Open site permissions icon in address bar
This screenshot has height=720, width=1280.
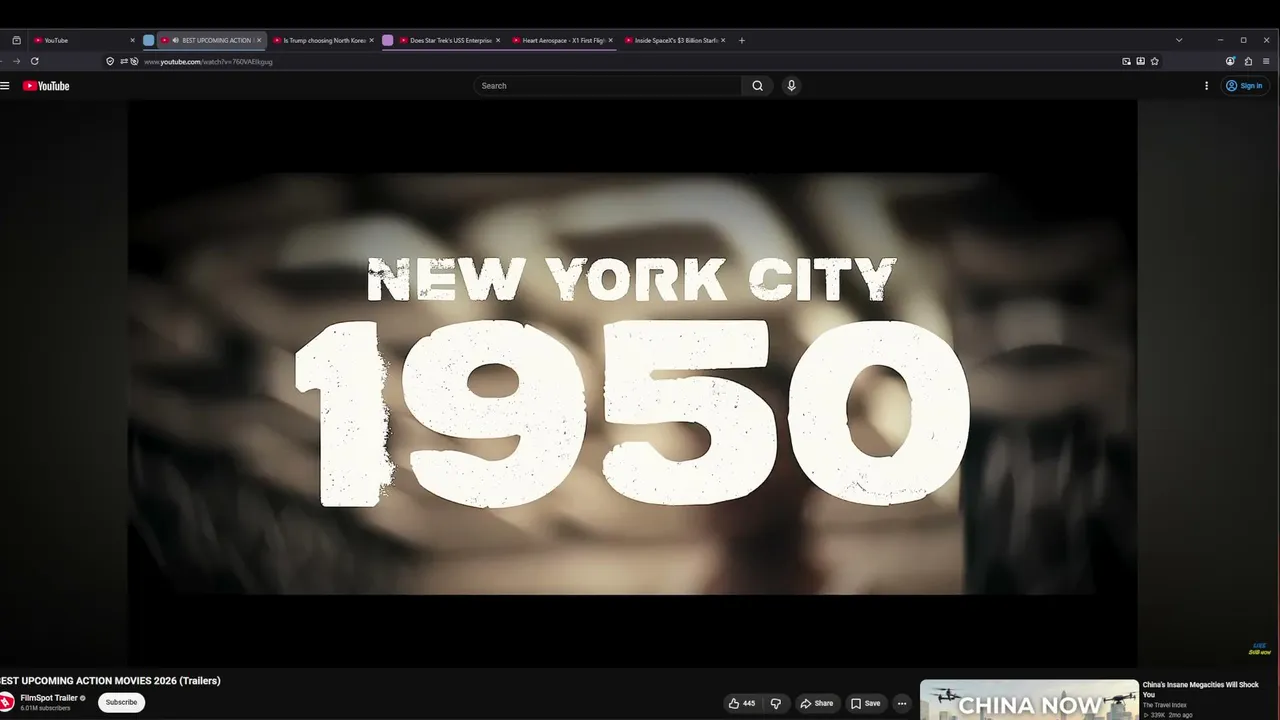click(123, 61)
